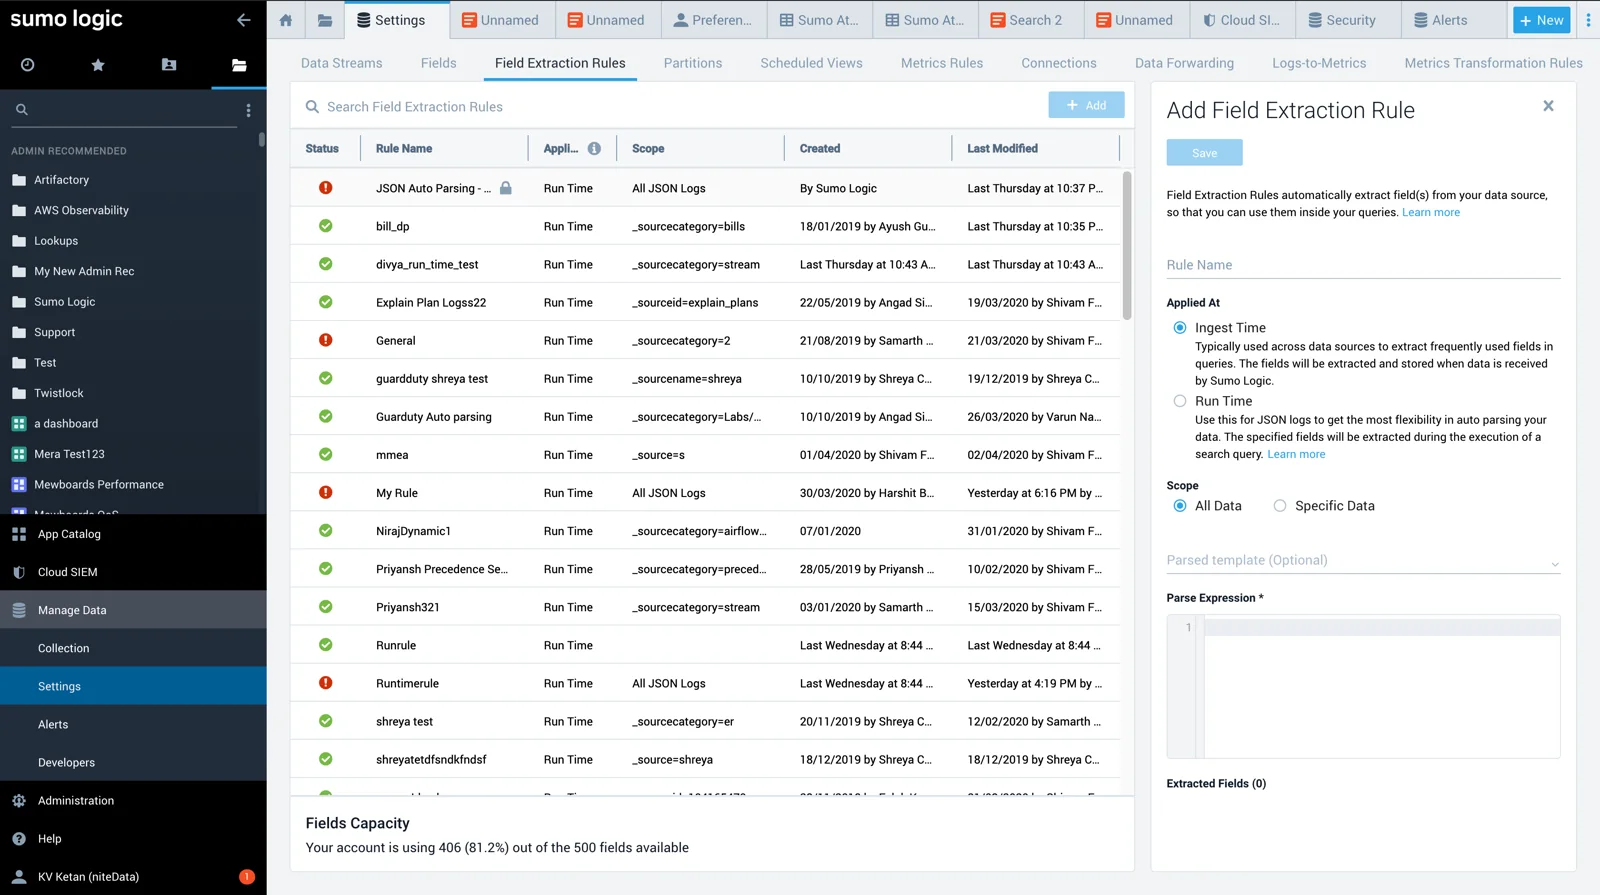Collapse the left navigation with back arrow

(243, 19)
